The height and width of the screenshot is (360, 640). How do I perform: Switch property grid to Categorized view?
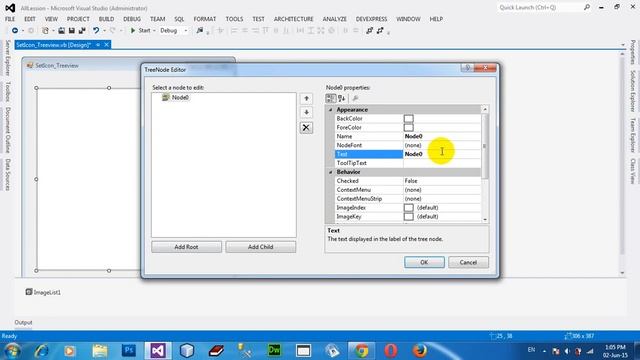click(x=331, y=98)
